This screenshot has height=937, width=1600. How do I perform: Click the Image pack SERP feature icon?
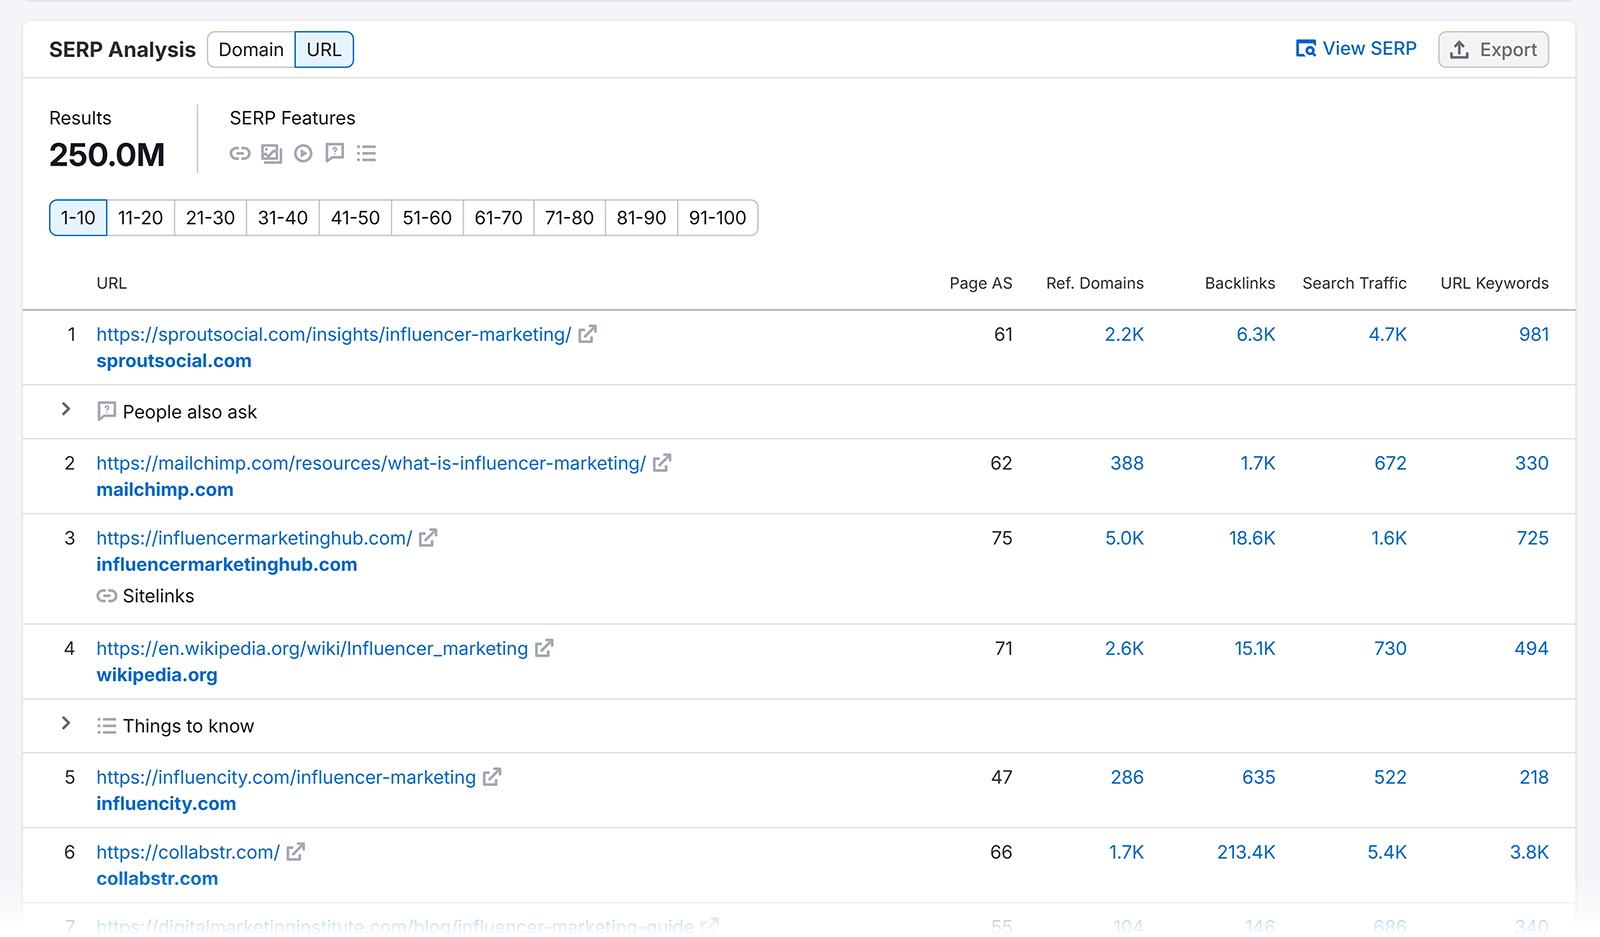click(x=271, y=153)
